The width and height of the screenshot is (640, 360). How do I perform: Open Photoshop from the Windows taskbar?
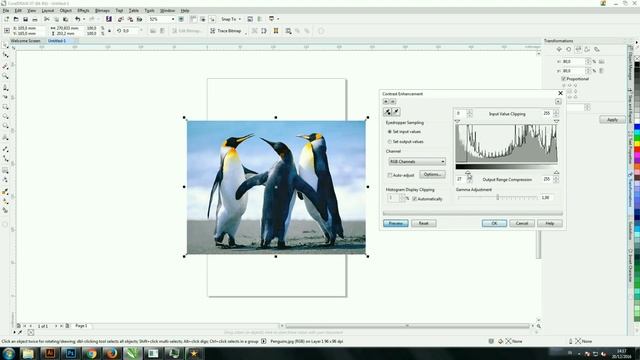point(71,353)
